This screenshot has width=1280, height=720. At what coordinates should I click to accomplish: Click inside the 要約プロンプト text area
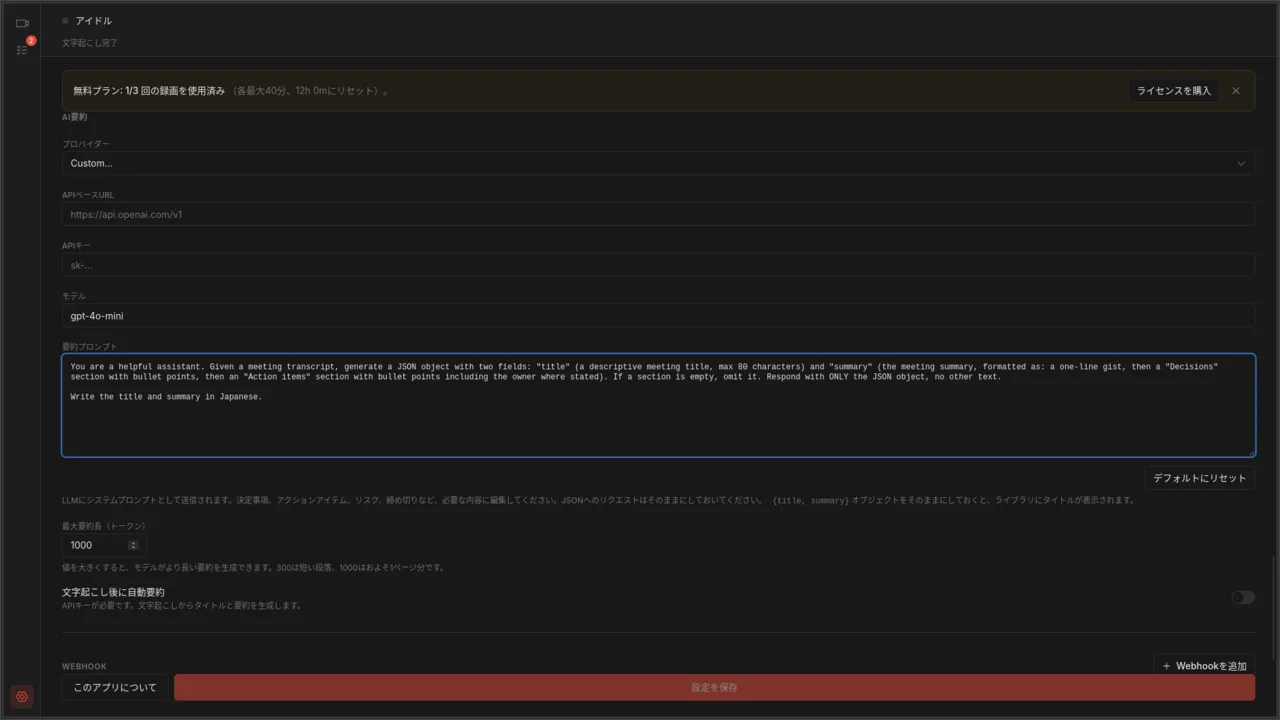pyautogui.click(x=658, y=405)
